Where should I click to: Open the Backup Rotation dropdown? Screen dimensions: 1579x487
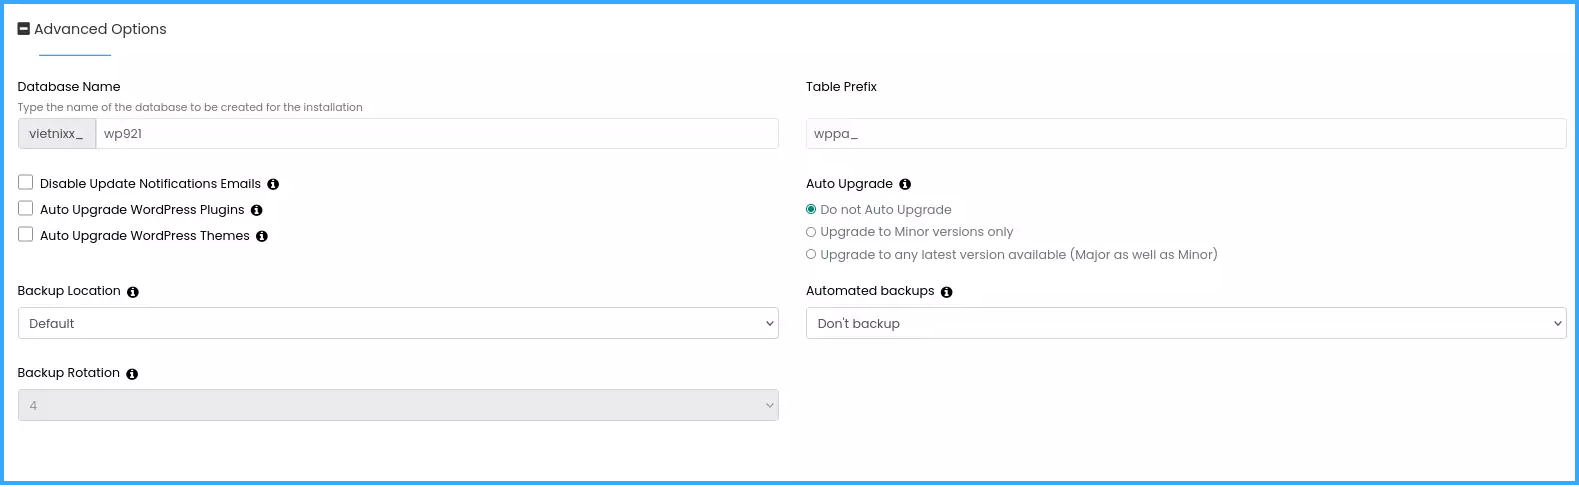coord(398,405)
